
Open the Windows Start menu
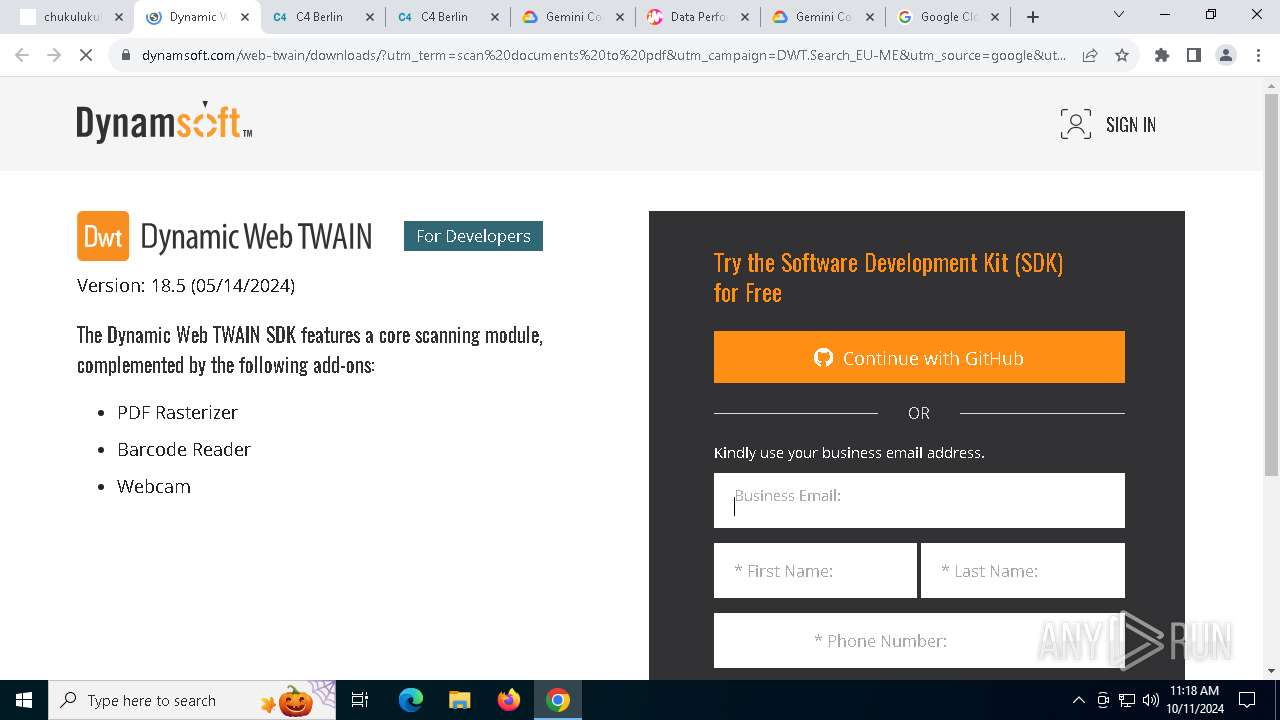24,700
